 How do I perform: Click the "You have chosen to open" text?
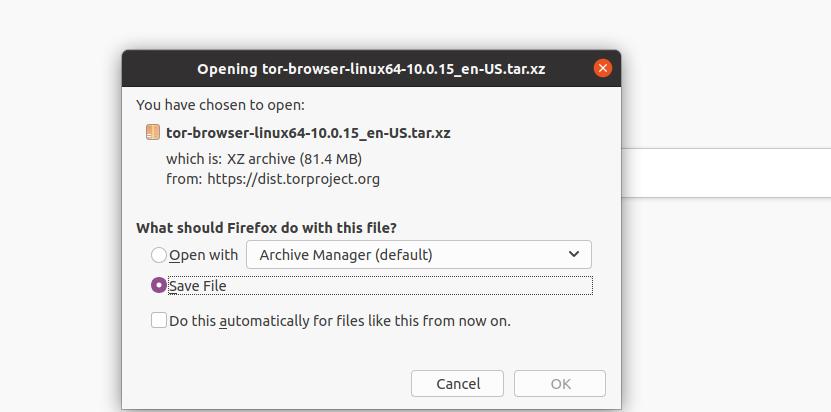coord(220,104)
